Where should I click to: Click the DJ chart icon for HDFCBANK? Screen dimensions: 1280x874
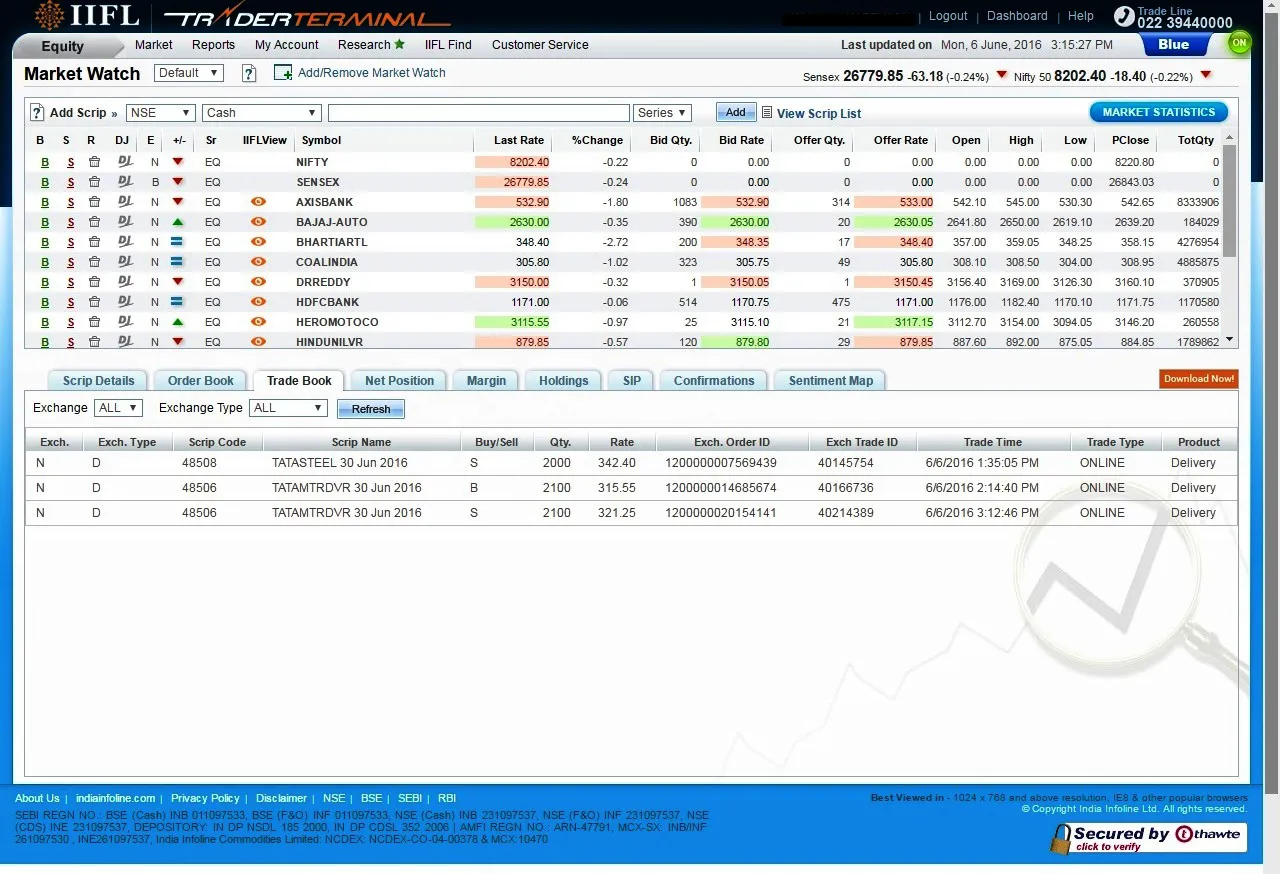pos(124,301)
